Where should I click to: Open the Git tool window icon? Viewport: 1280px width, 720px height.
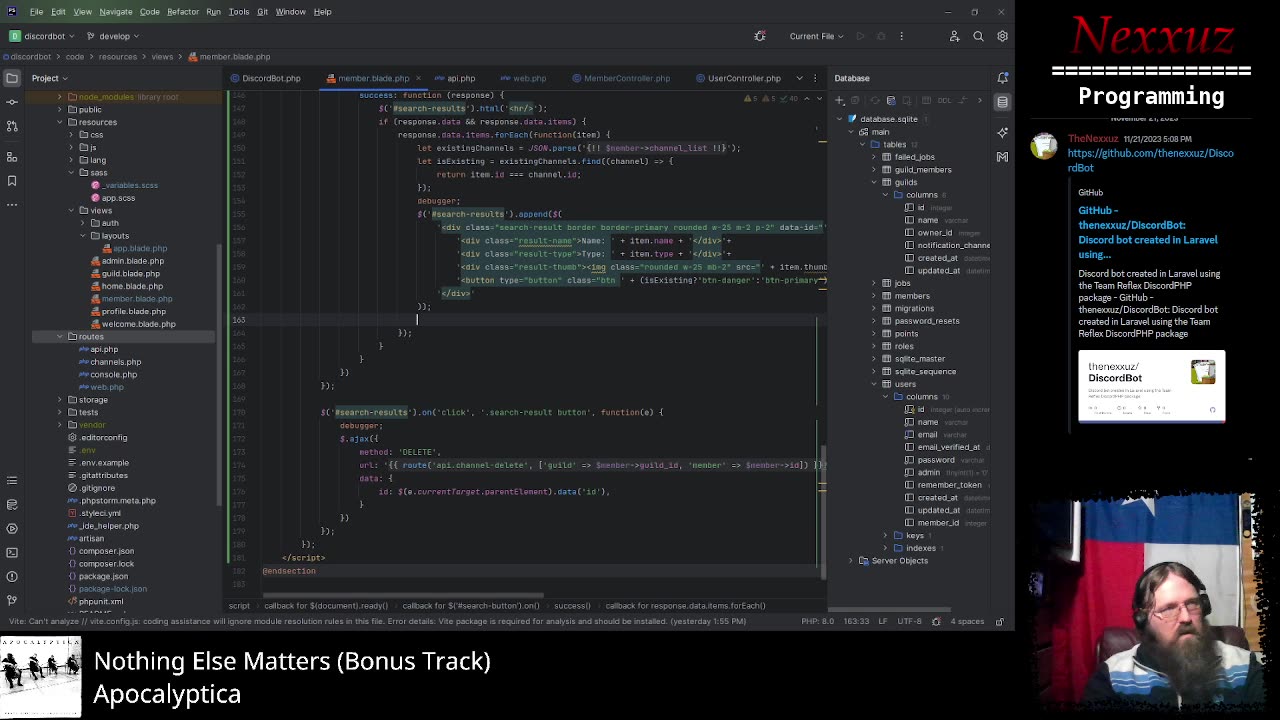click(12, 600)
